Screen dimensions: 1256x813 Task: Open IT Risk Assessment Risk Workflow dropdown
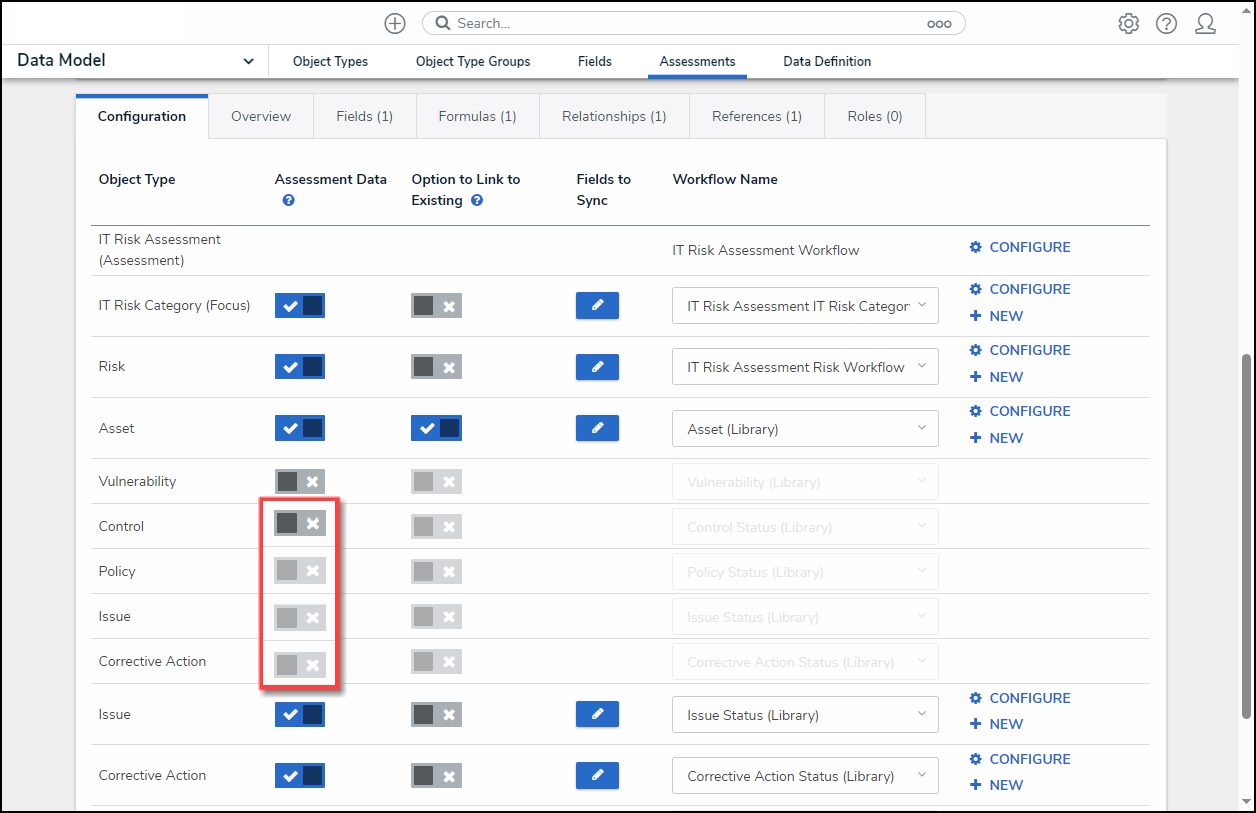(805, 367)
